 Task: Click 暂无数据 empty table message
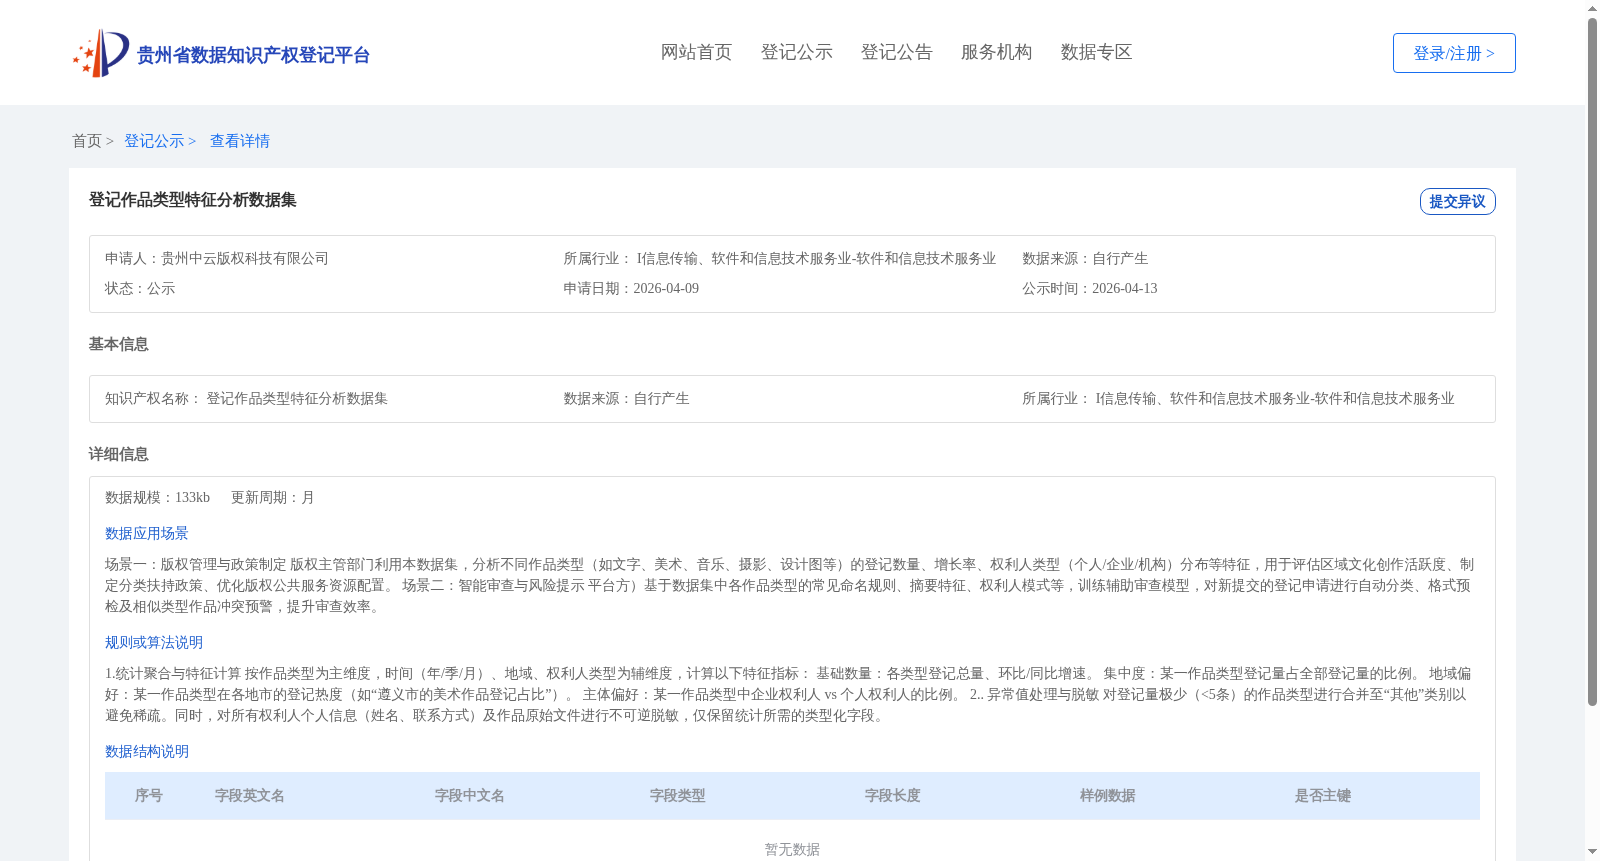[792, 849]
